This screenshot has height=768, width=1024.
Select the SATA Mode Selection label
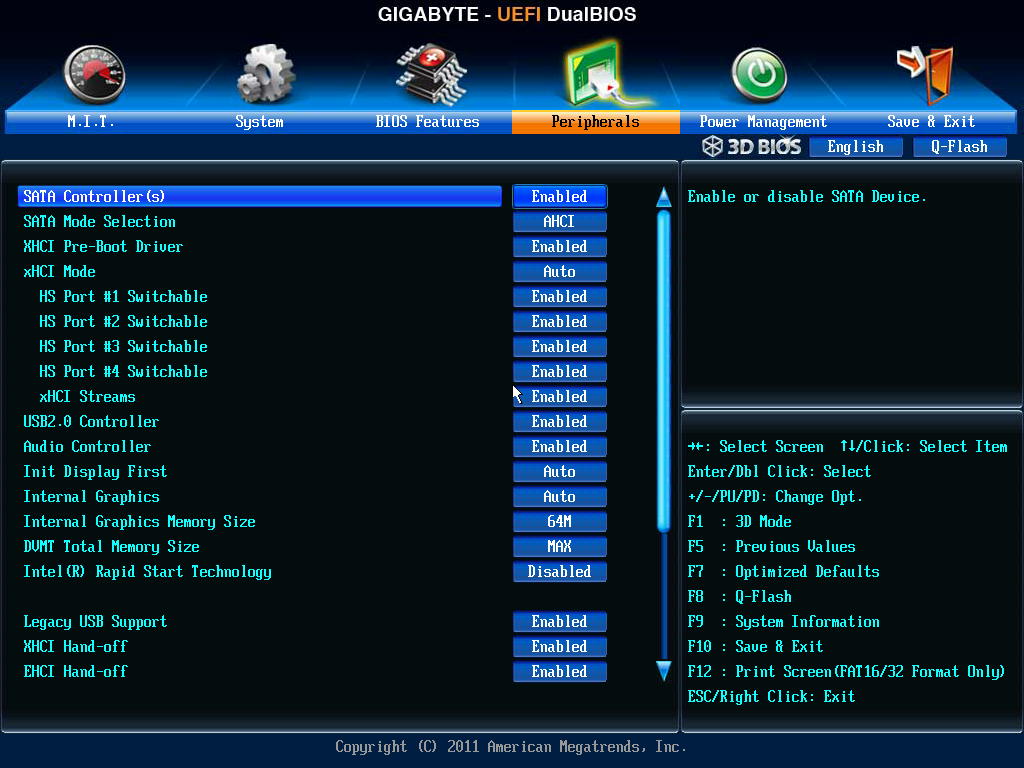[x=99, y=222]
